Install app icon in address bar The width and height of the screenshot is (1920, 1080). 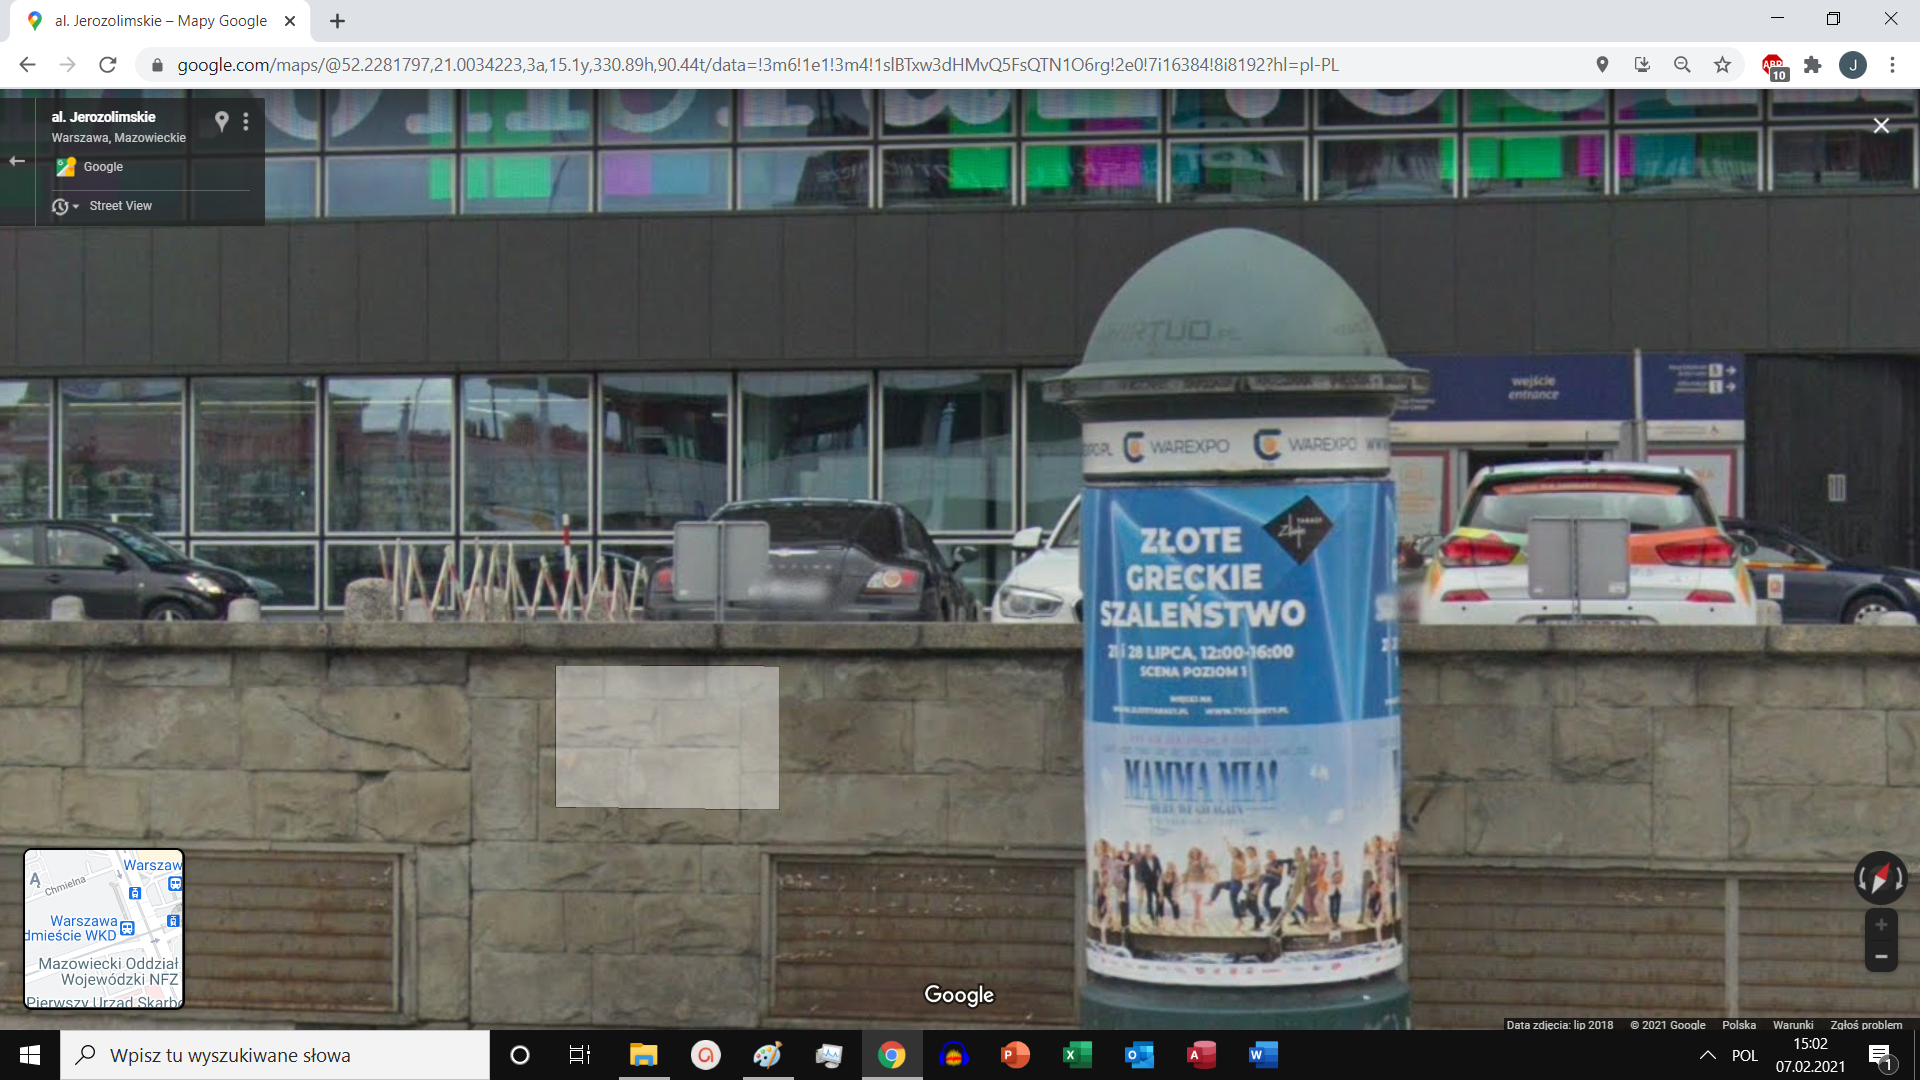[x=1642, y=65]
